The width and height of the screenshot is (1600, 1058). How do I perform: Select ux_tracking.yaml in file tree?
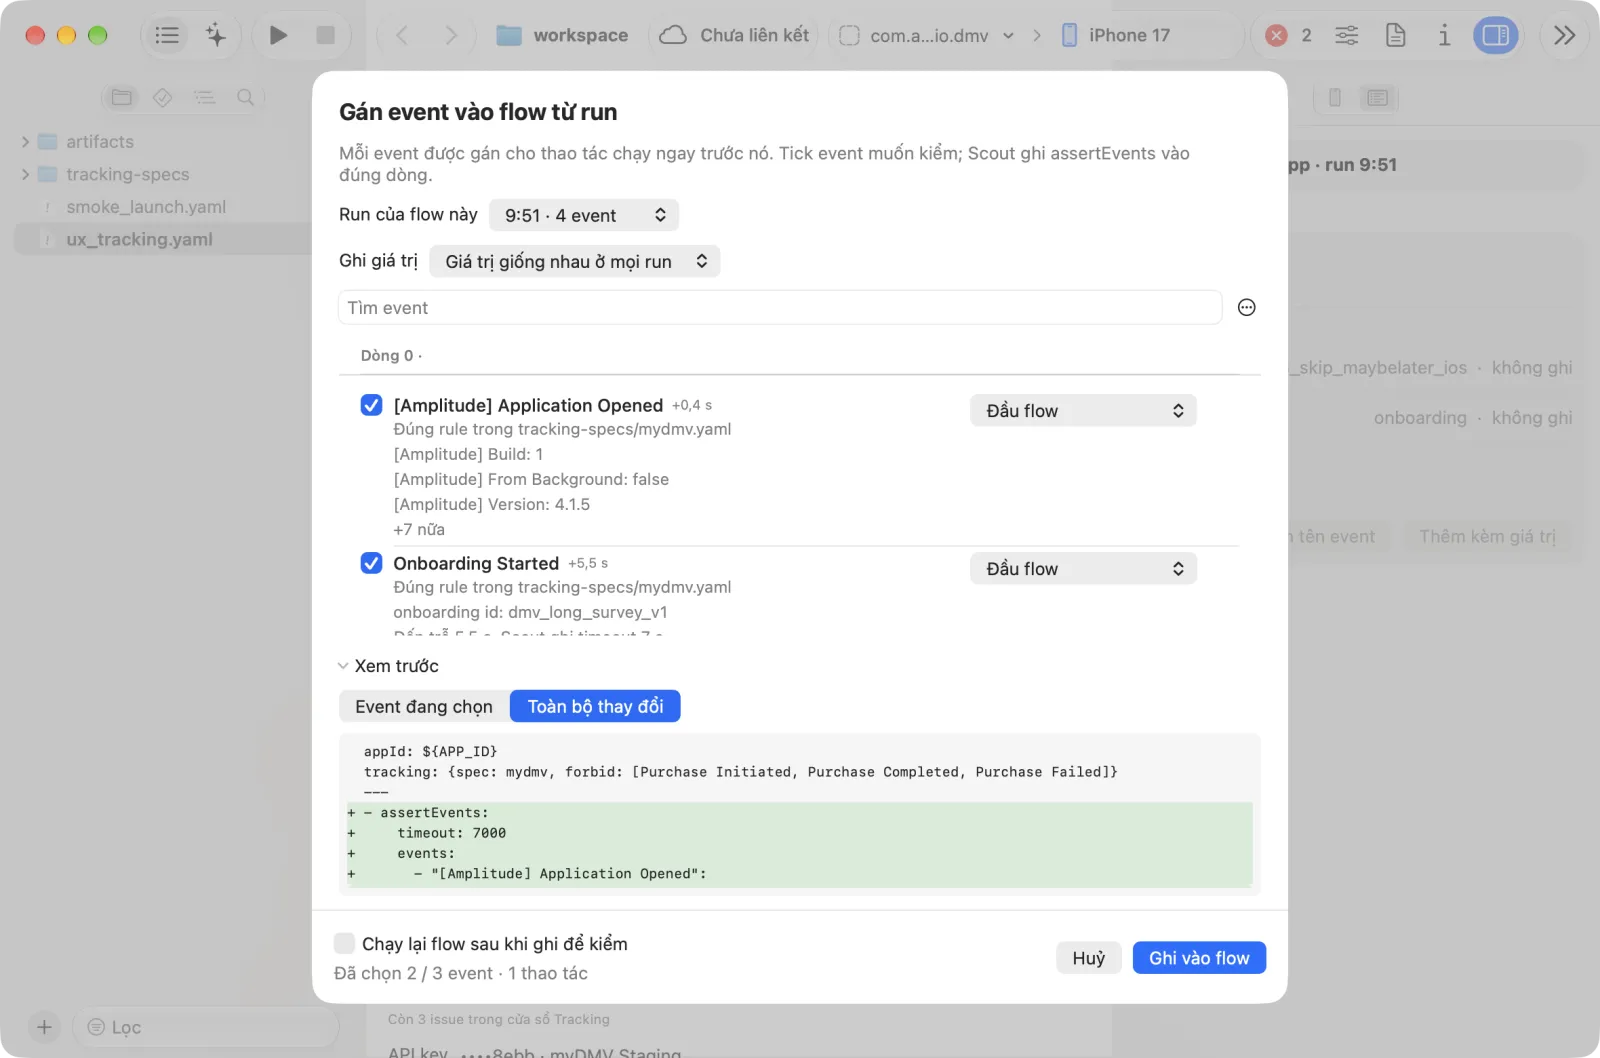(x=139, y=239)
